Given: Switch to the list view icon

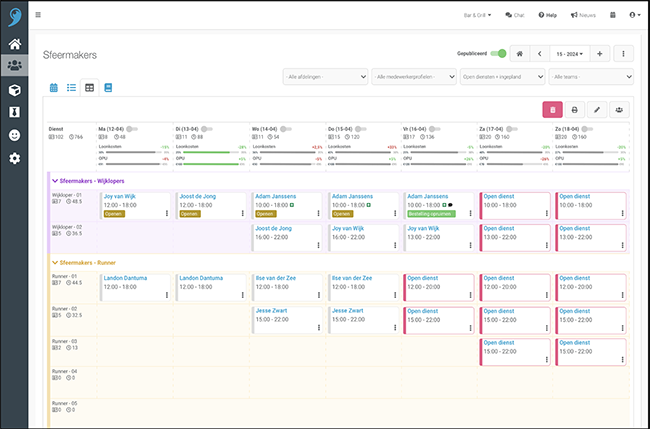Looking at the screenshot, I should 71,88.
